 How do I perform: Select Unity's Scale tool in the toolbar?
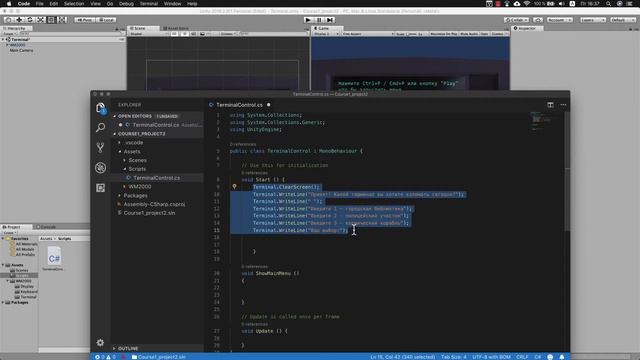[x=40, y=20]
